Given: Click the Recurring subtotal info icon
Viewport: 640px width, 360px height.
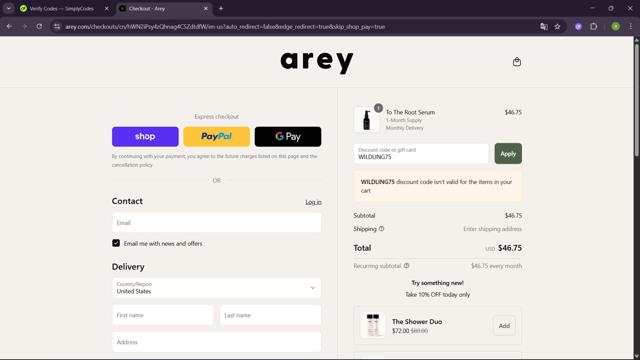Looking at the screenshot, I should pyautogui.click(x=407, y=266).
